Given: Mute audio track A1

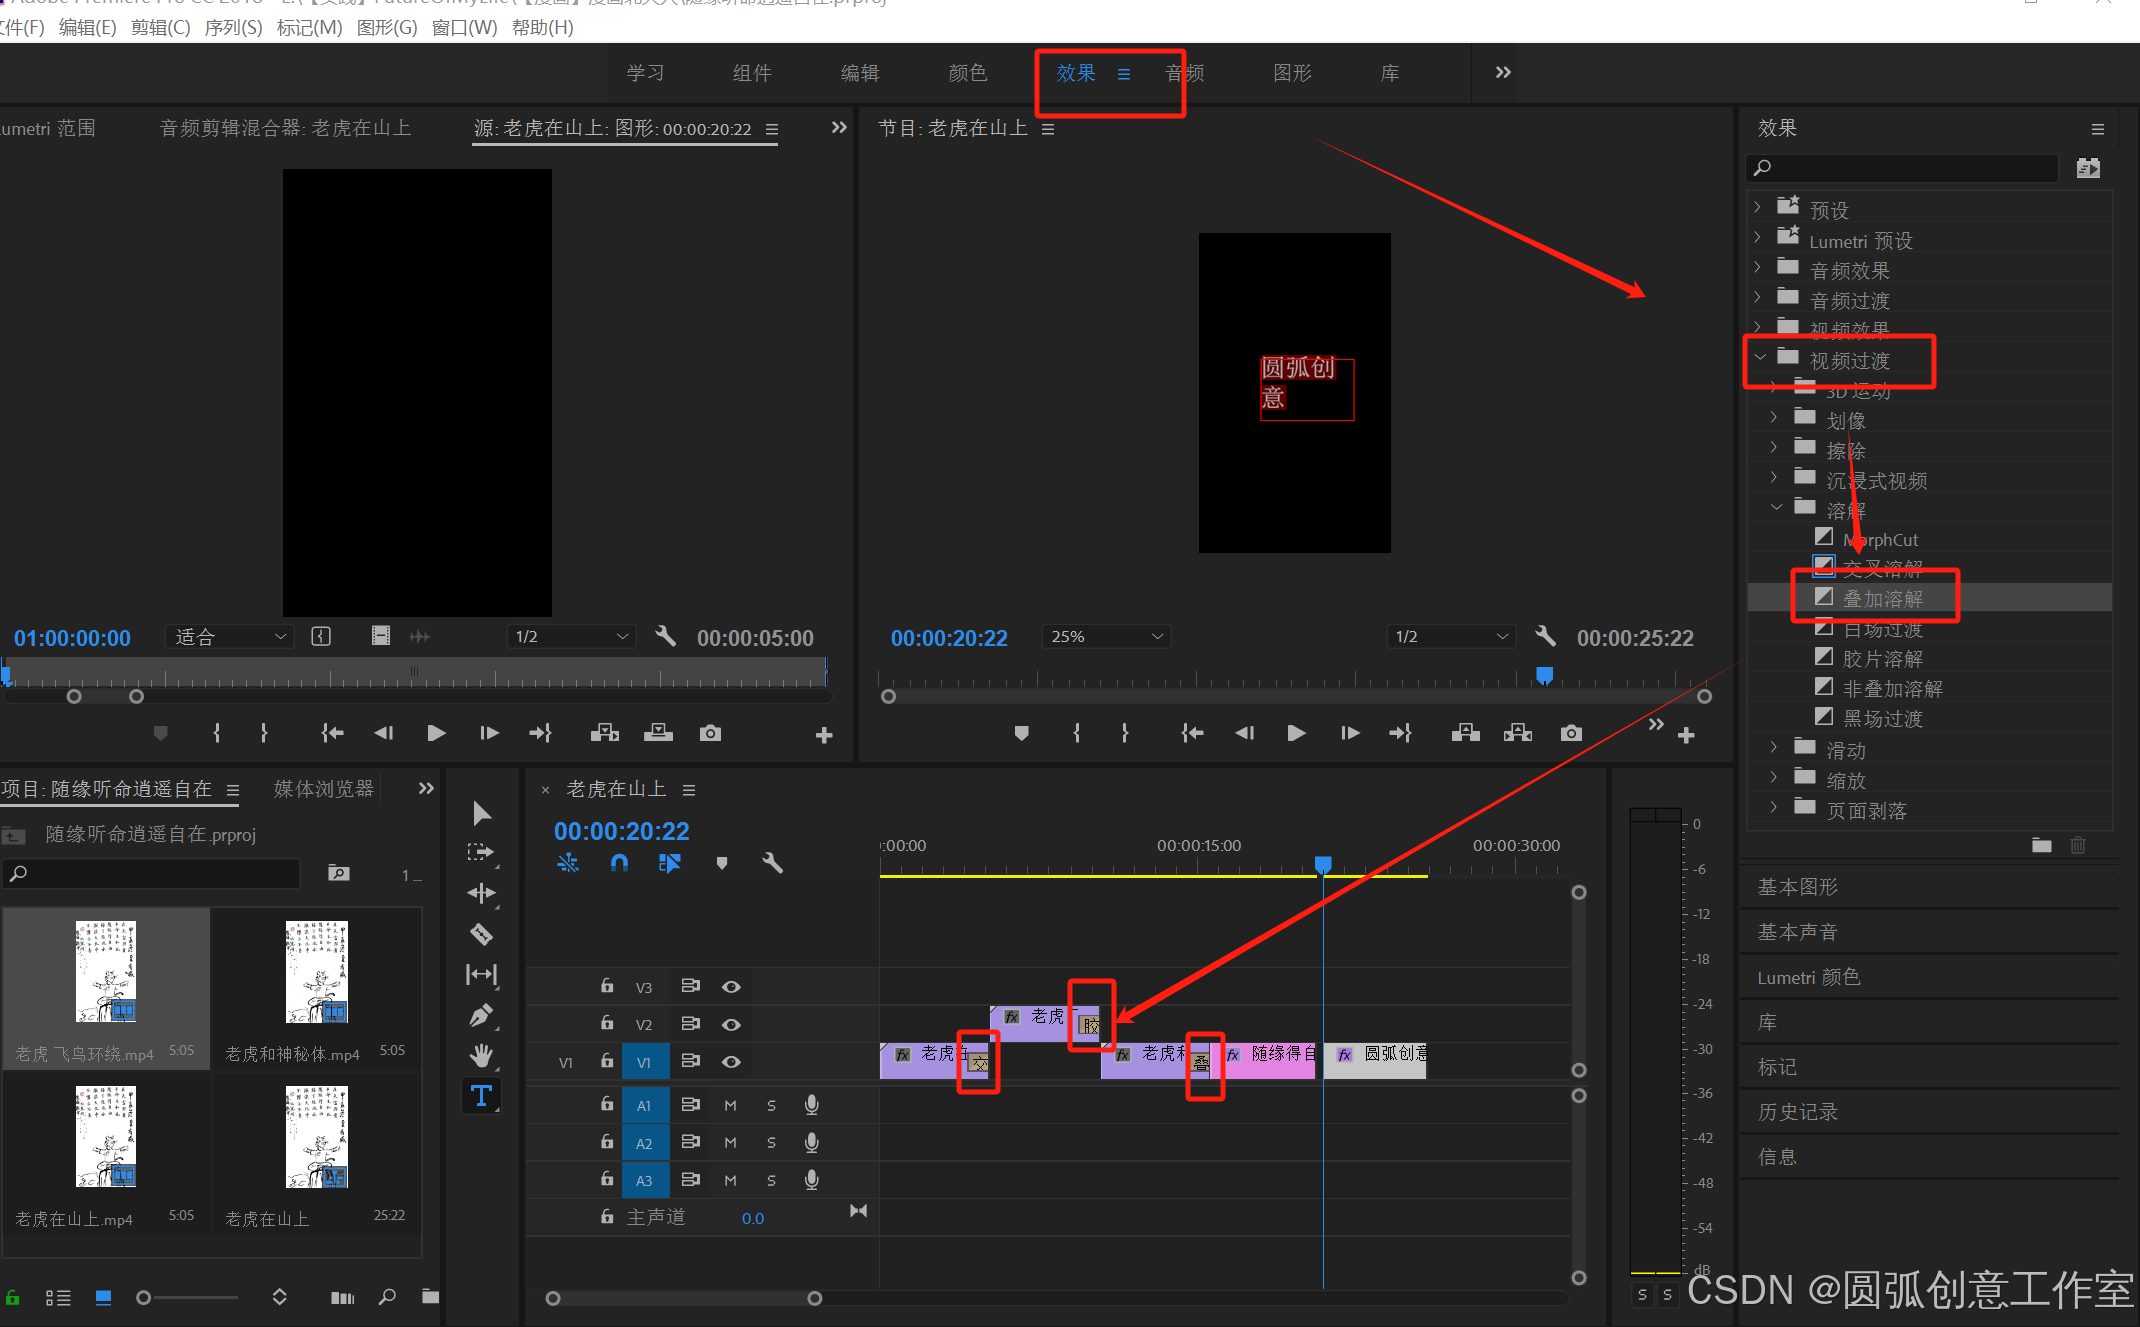Looking at the screenshot, I should pos(730,1105).
